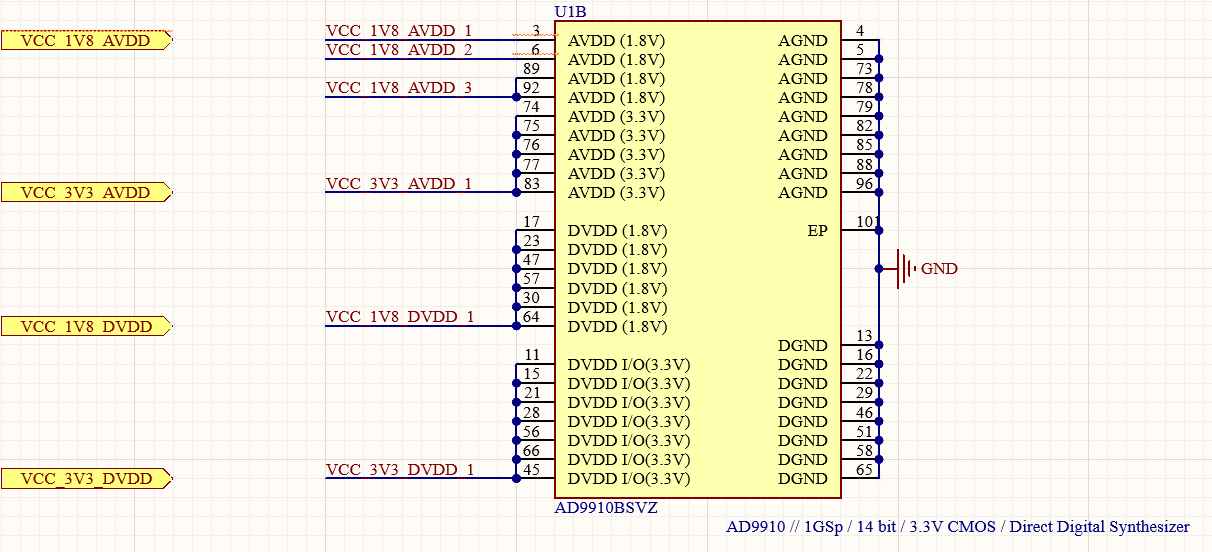Select the VCC_3V3_DVDD port

[87, 479]
